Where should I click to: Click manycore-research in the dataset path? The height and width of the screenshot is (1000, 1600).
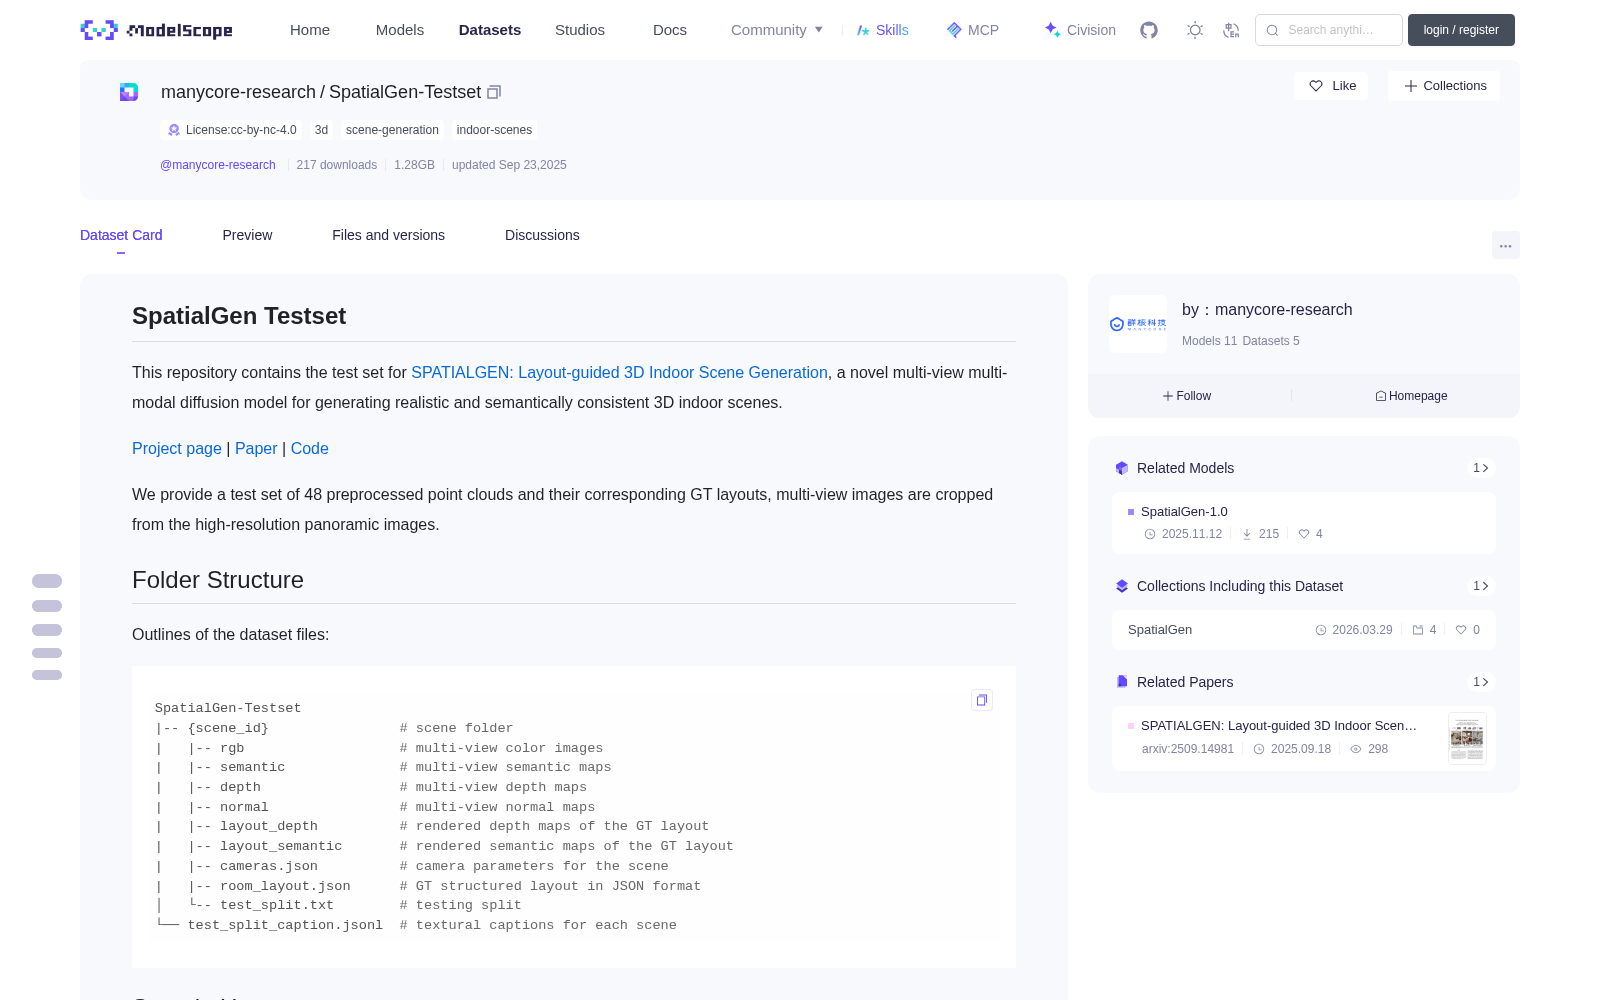pyautogui.click(x=238, y=92)
